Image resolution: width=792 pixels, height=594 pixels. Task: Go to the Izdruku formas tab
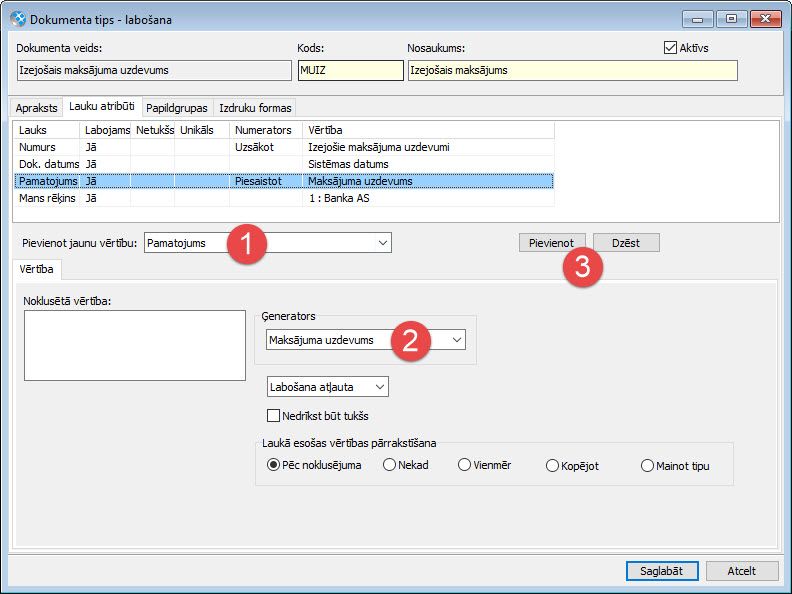[254, 108]
